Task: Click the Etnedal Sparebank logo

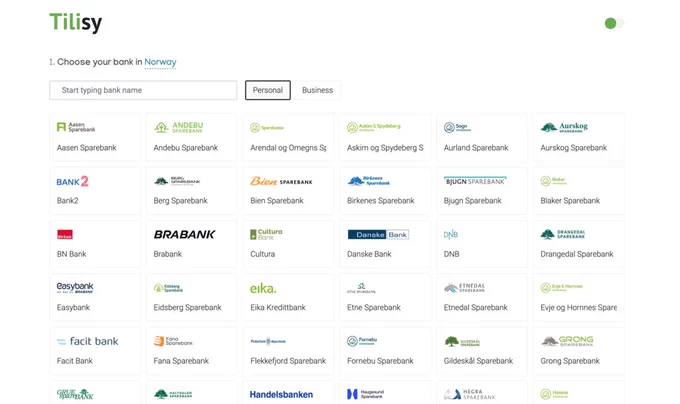Action: tap(464, 287)
